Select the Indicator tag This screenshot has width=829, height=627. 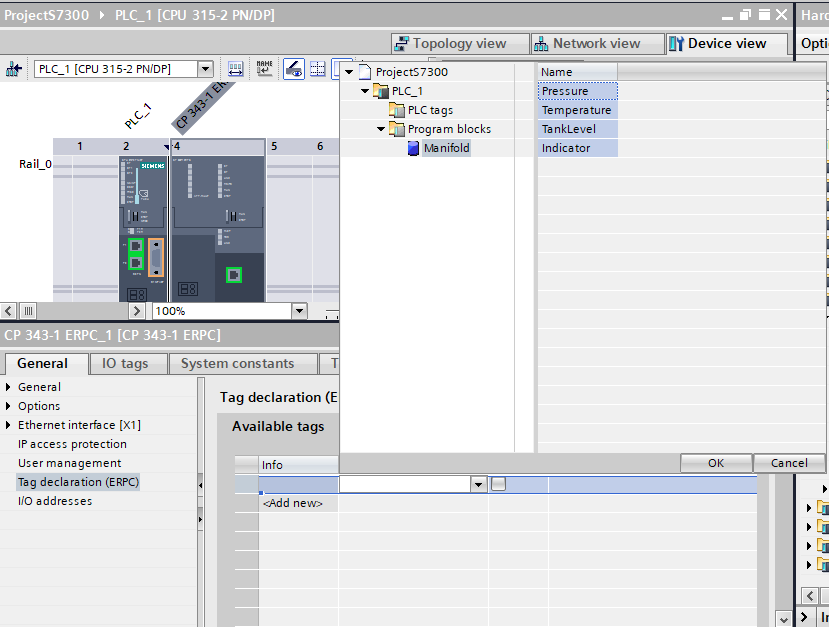(x=578, y=148)
